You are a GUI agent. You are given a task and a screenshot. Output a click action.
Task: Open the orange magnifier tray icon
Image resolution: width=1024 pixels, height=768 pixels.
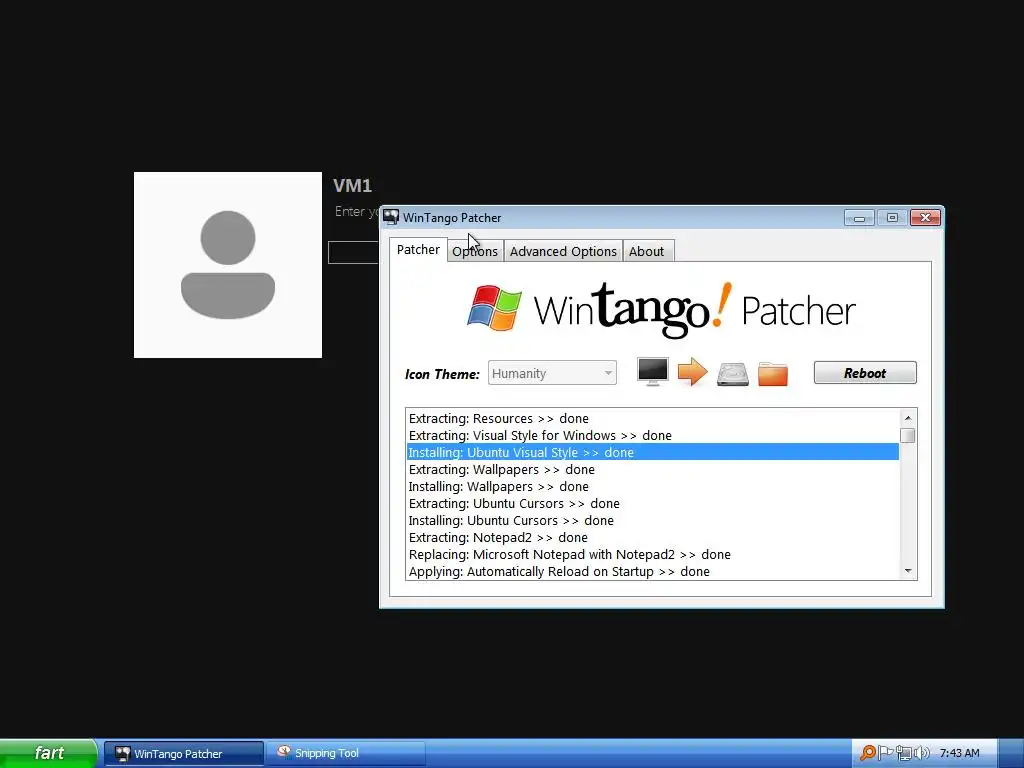pyautogui.click(x=867, y=753)
